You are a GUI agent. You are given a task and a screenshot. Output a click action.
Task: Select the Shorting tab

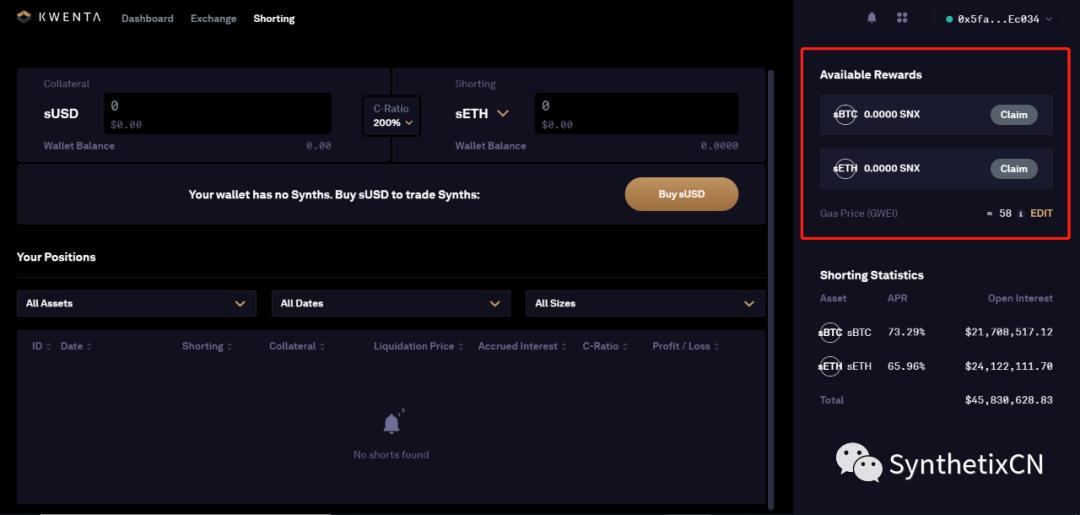tap(274, 19)
